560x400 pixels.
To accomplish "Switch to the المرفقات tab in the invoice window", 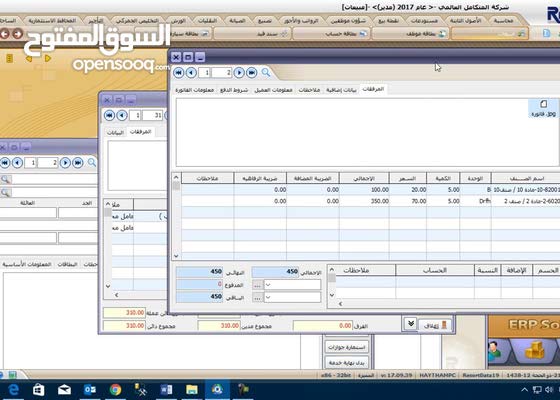I will click(x=373, y=89).
